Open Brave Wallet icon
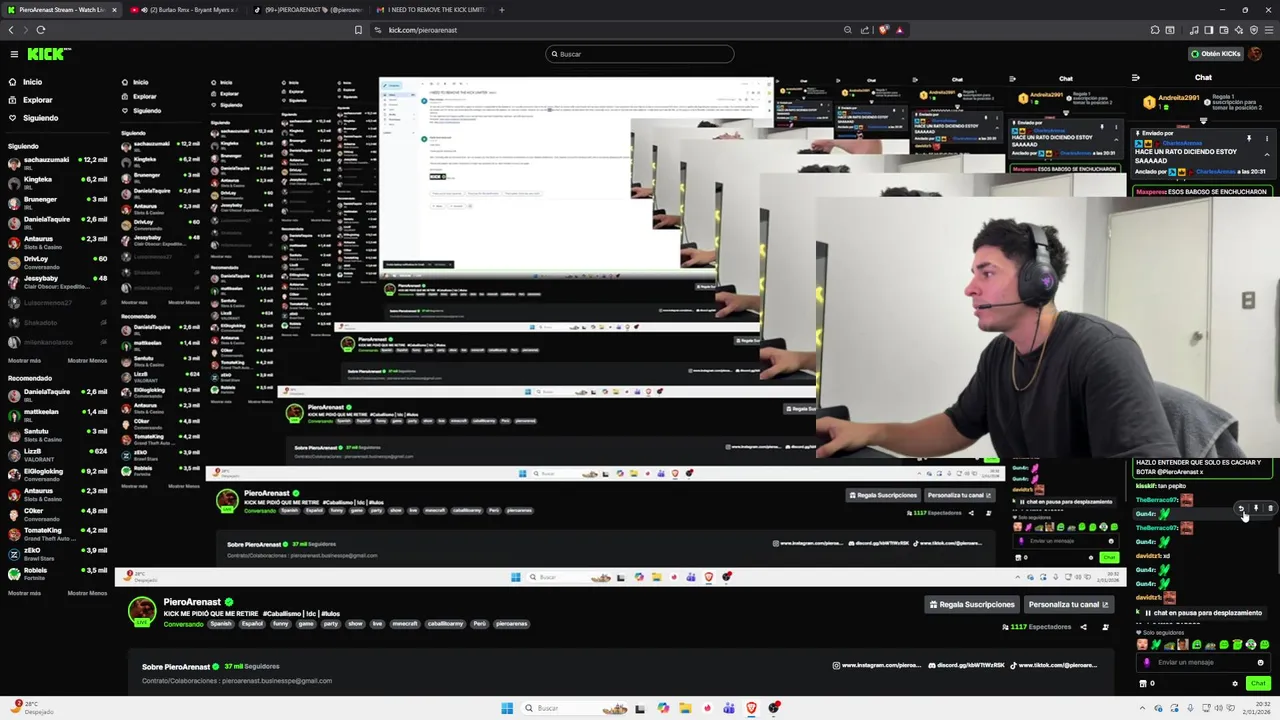Viewport: 1280px width, 720px height. [1224, 30]
